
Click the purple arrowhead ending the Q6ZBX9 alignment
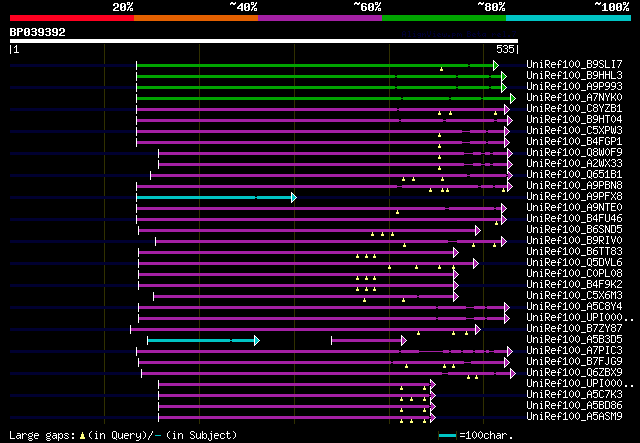pyautogui.click(x=513, y=374)
